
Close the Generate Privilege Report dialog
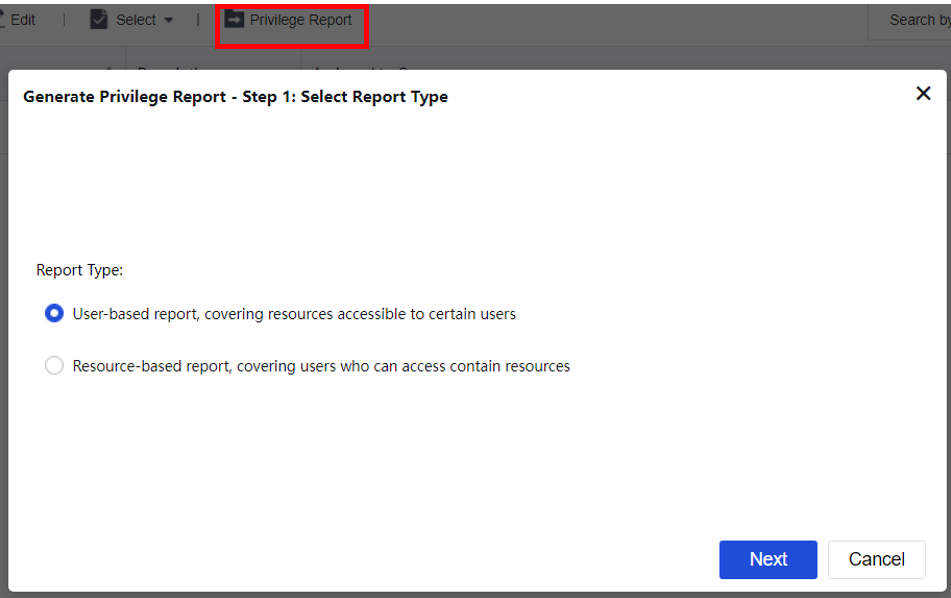[923, 94]
